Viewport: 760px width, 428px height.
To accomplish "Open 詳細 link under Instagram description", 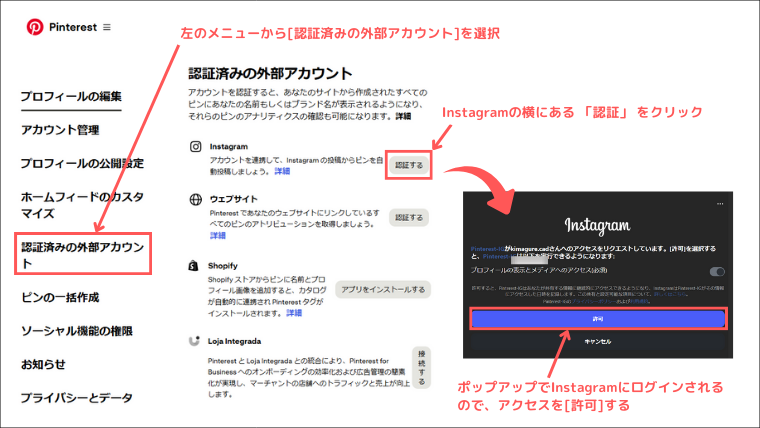I will click(282, 171).
